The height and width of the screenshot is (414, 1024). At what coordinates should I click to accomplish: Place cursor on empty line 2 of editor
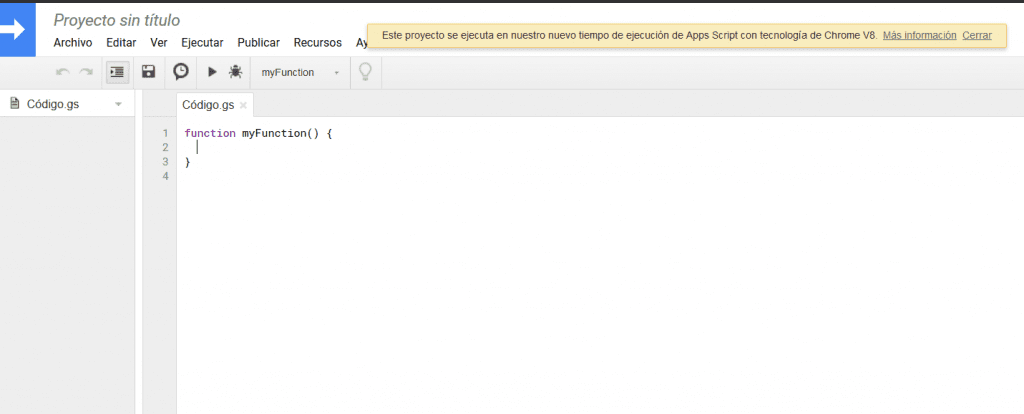pos(600,148)
